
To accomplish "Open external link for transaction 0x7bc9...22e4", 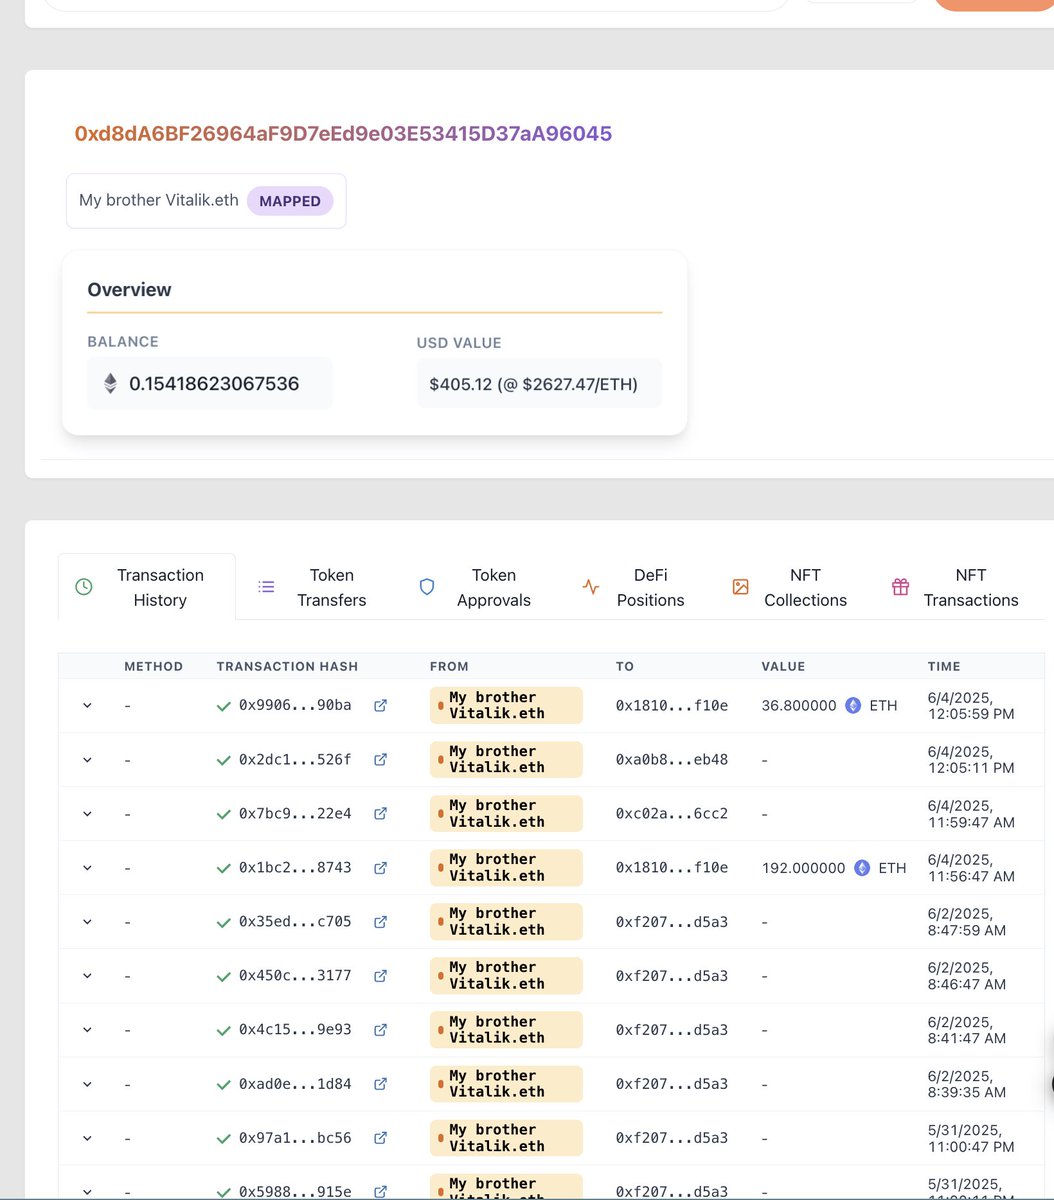I will pos(380,814).
